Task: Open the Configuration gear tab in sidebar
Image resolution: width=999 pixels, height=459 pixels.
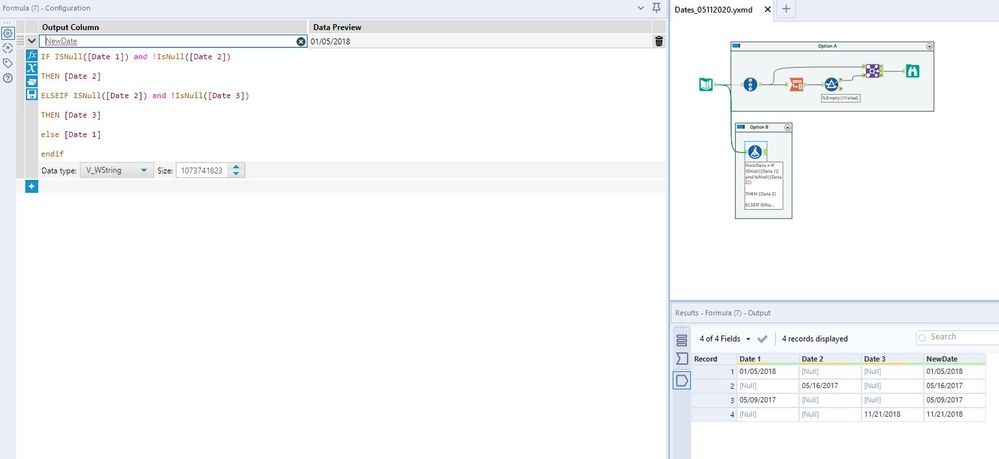Action: [8, 33]
